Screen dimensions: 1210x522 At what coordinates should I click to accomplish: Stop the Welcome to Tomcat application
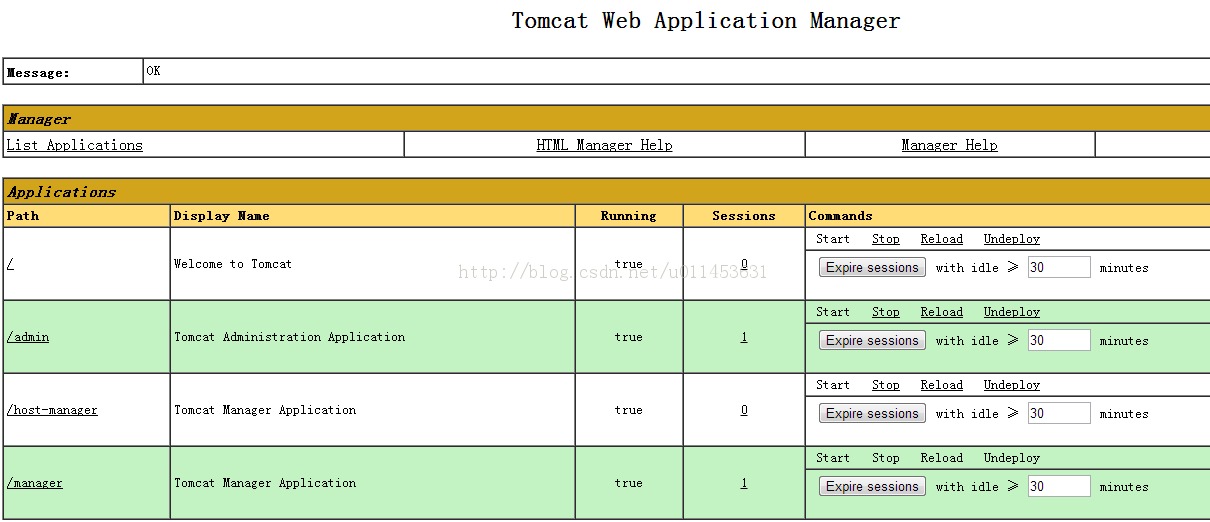886,239
